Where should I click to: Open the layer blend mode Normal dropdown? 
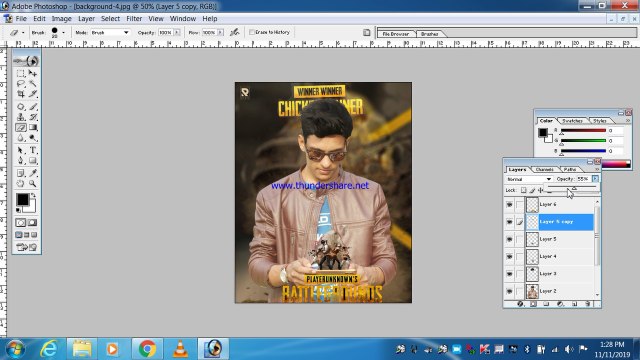pos(529,179)
